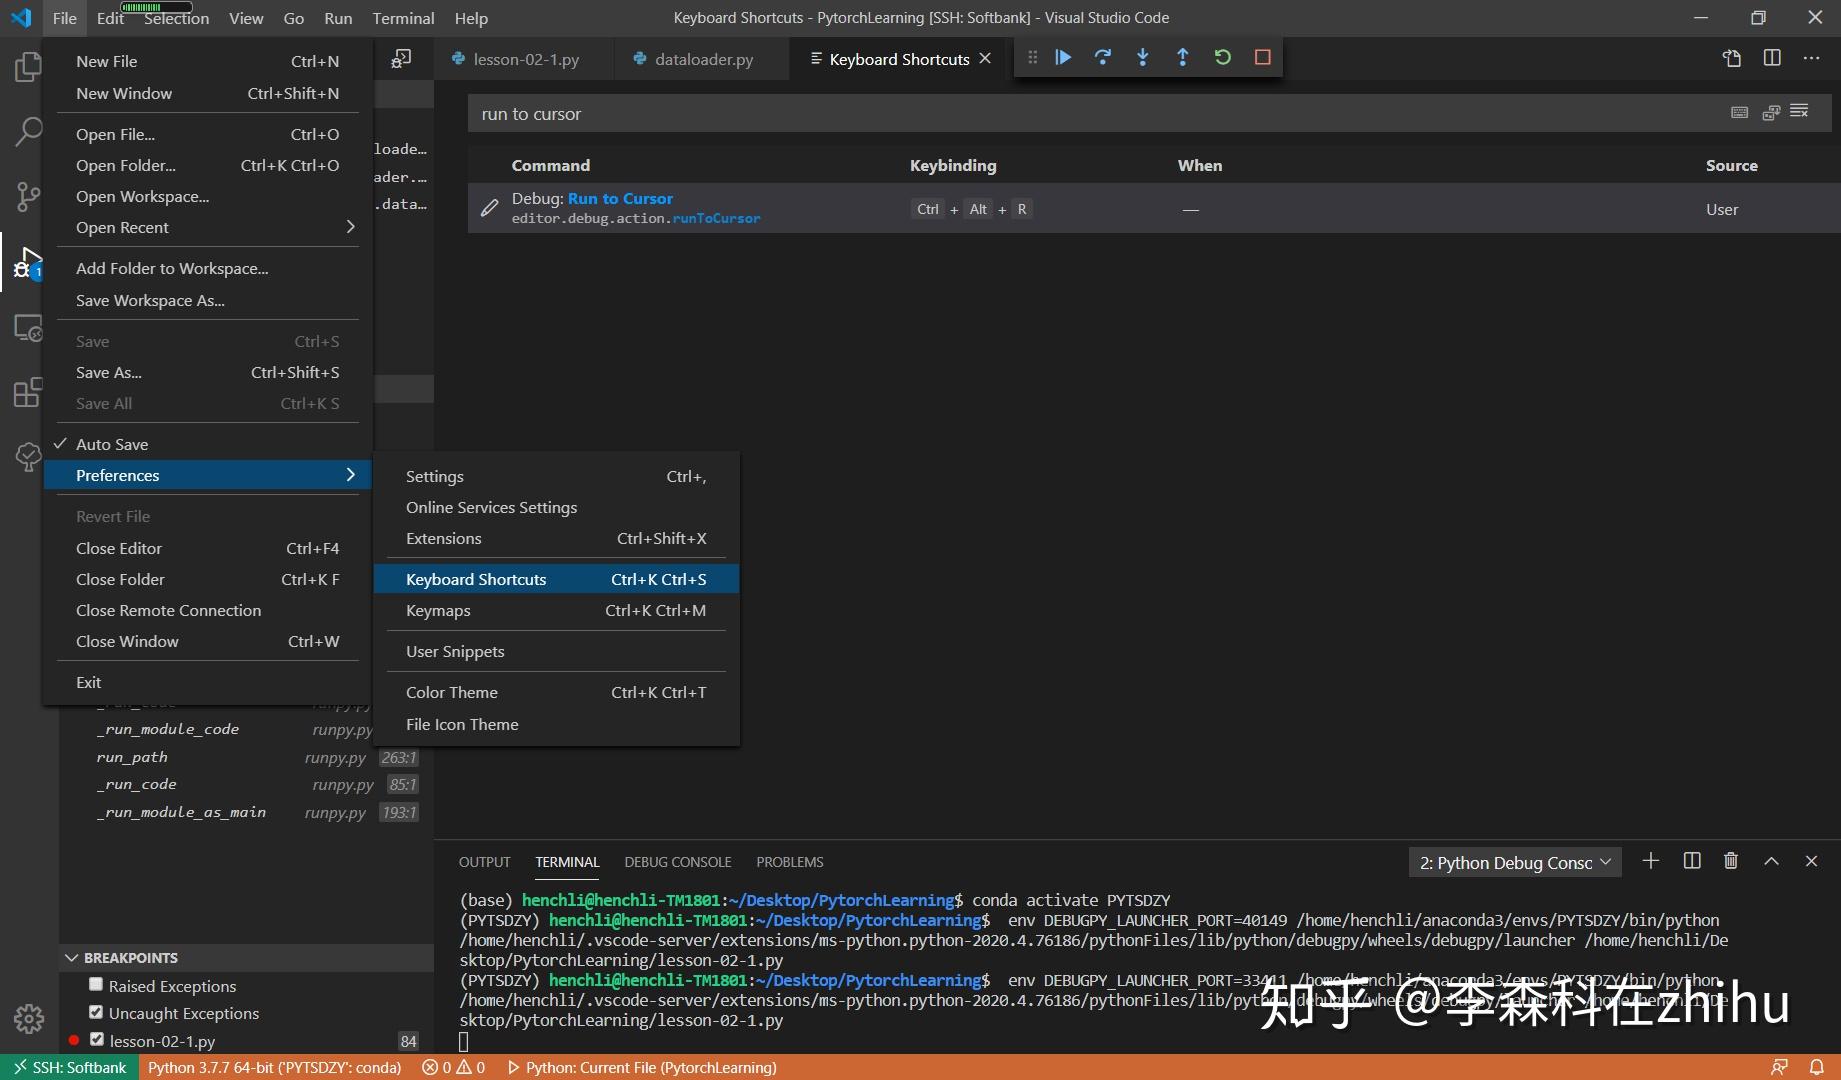Switch to dataloader.py editor tab
The width and height of the screenshot is (1841, 1080).
pyautogui.click(x=703, y=59)
